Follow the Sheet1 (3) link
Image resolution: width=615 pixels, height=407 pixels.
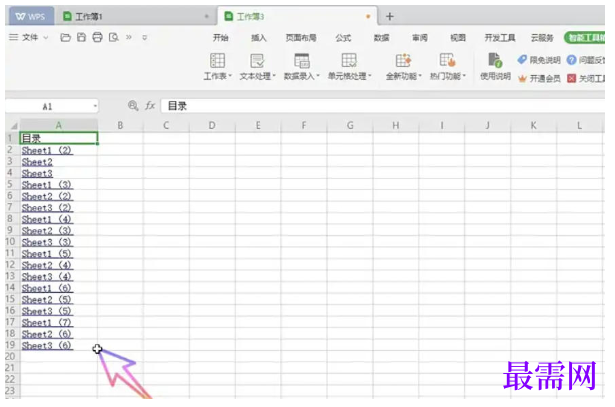(x=47, y=184)
